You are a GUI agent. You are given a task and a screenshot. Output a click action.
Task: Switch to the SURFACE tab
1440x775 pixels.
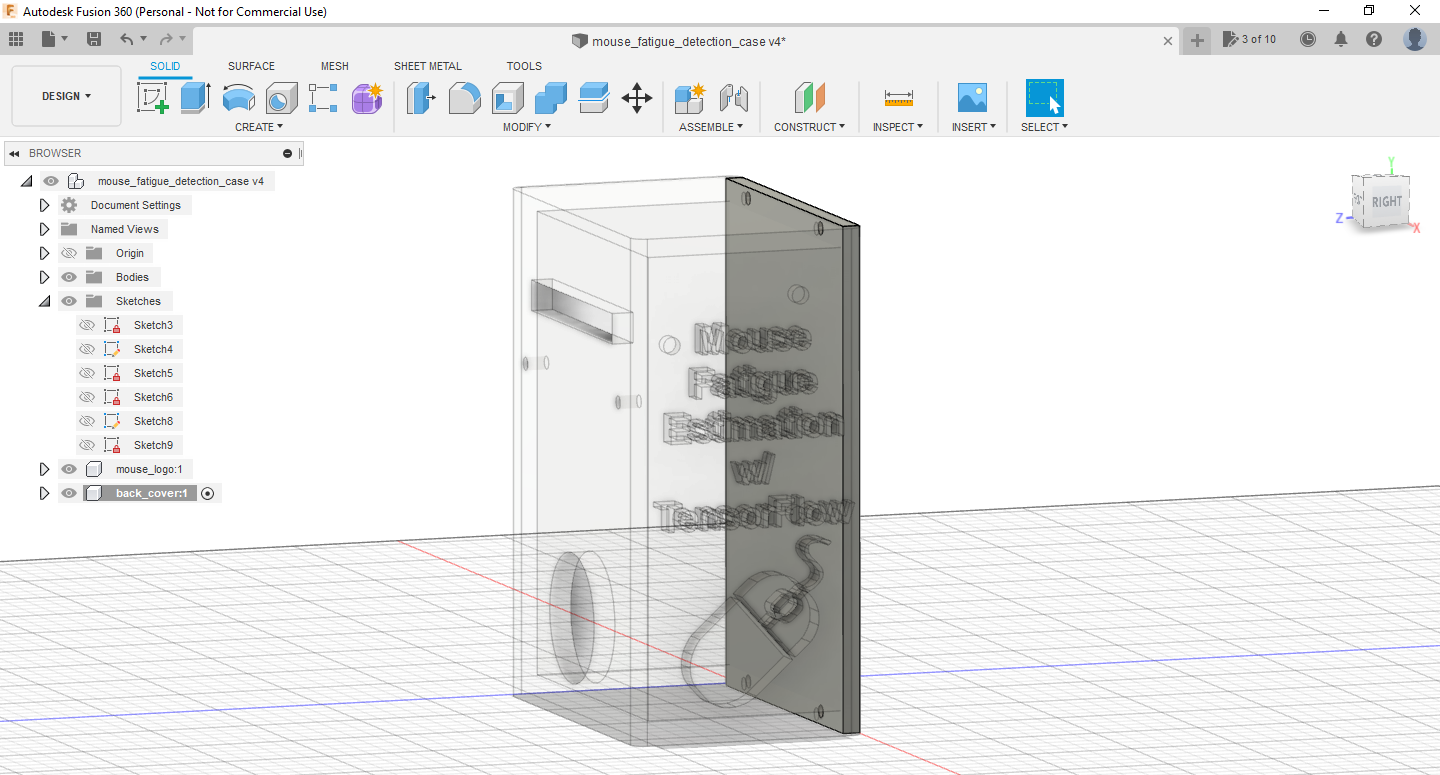click(x=251, y=66)
